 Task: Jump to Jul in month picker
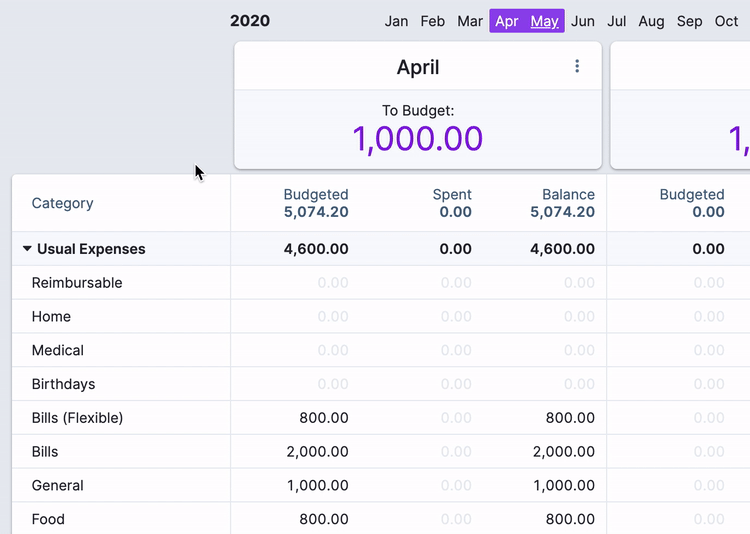pos(617,21)
